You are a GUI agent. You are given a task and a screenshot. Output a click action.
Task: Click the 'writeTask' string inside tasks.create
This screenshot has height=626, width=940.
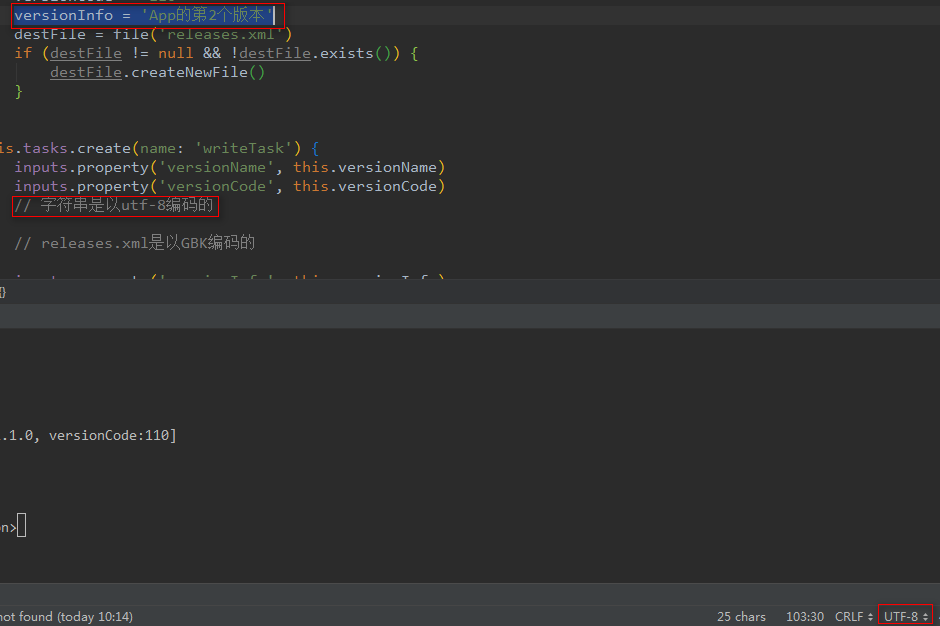coord(244,147)
